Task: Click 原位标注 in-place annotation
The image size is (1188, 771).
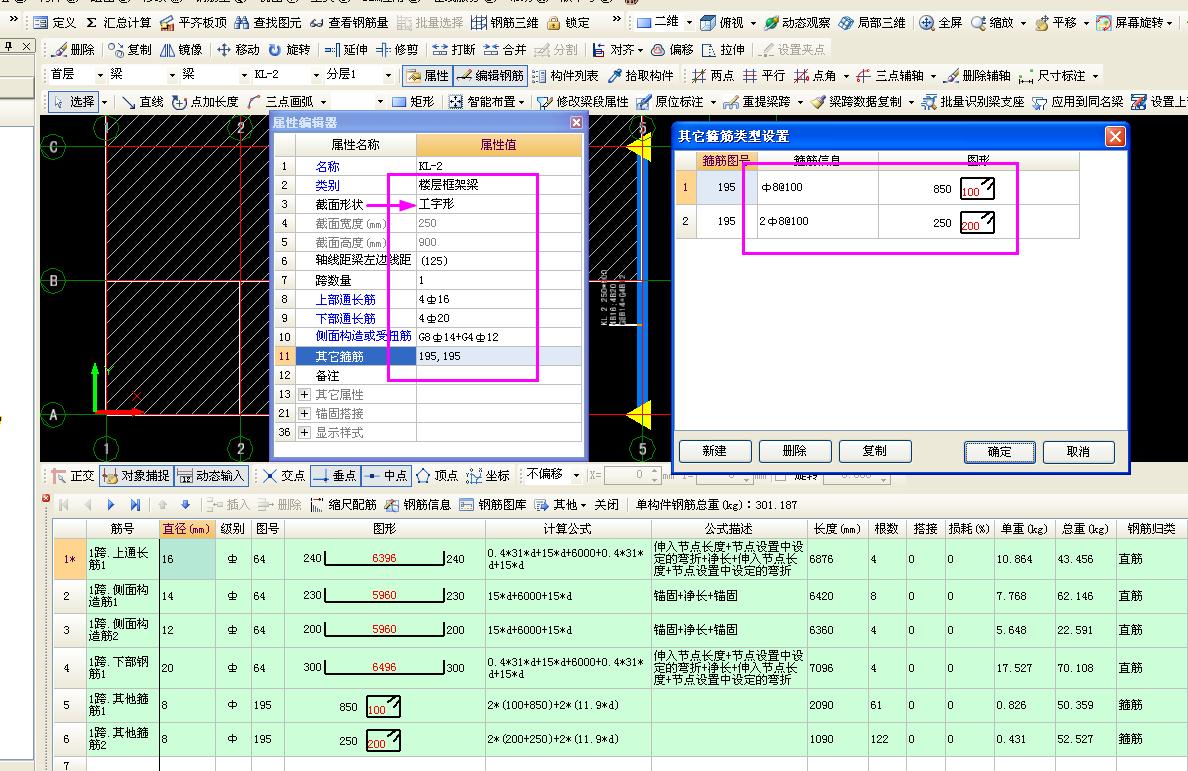Action: 671,101
